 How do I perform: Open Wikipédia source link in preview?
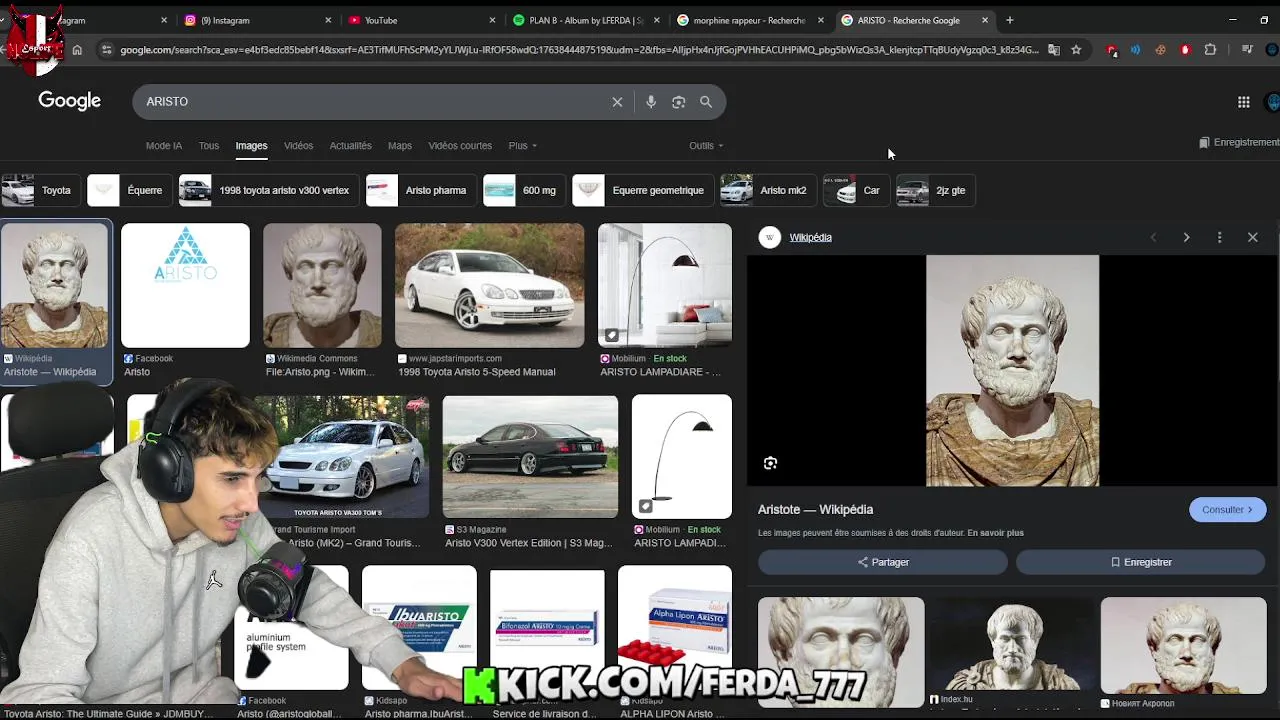[x=810, y=237]
